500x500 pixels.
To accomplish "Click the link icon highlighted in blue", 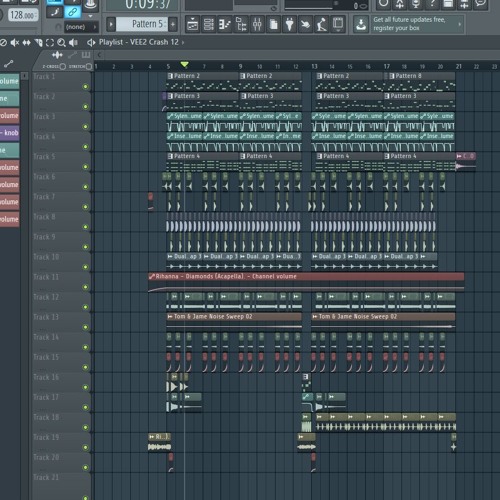I will click(72, 12).
